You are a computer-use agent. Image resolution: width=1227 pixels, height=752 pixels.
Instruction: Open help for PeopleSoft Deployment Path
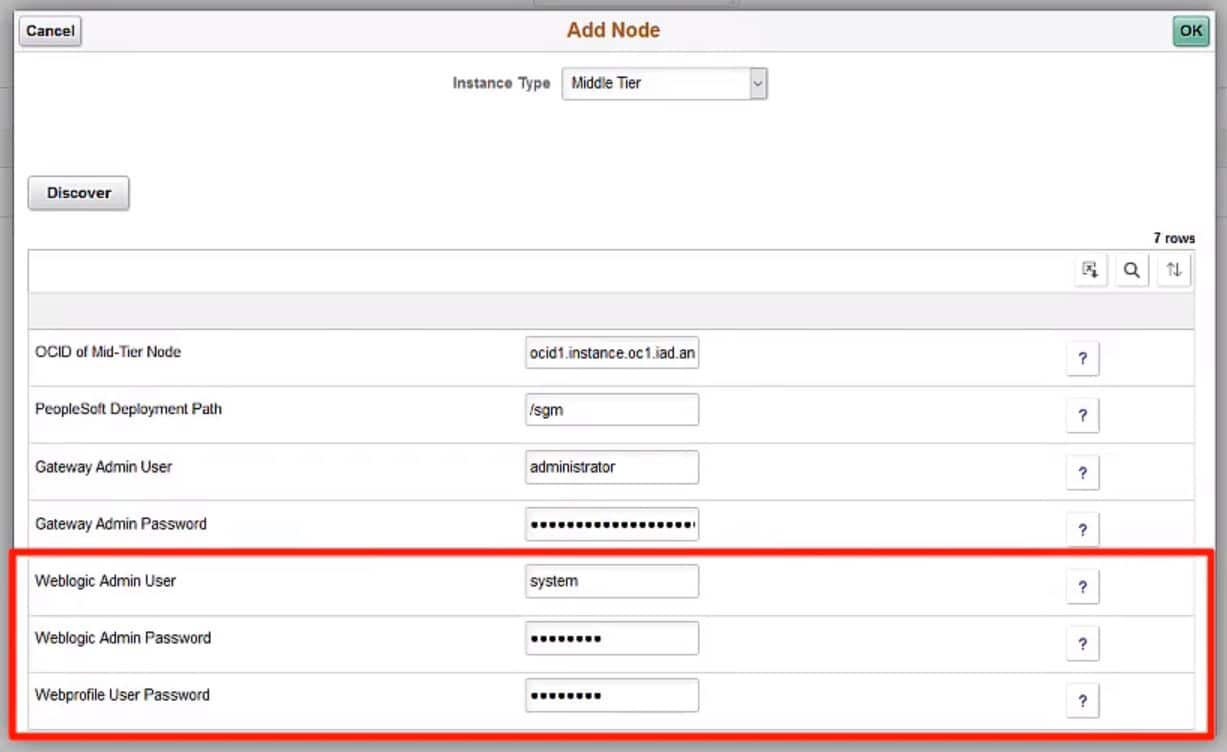pyautogui.click(x=1083, y=415)
